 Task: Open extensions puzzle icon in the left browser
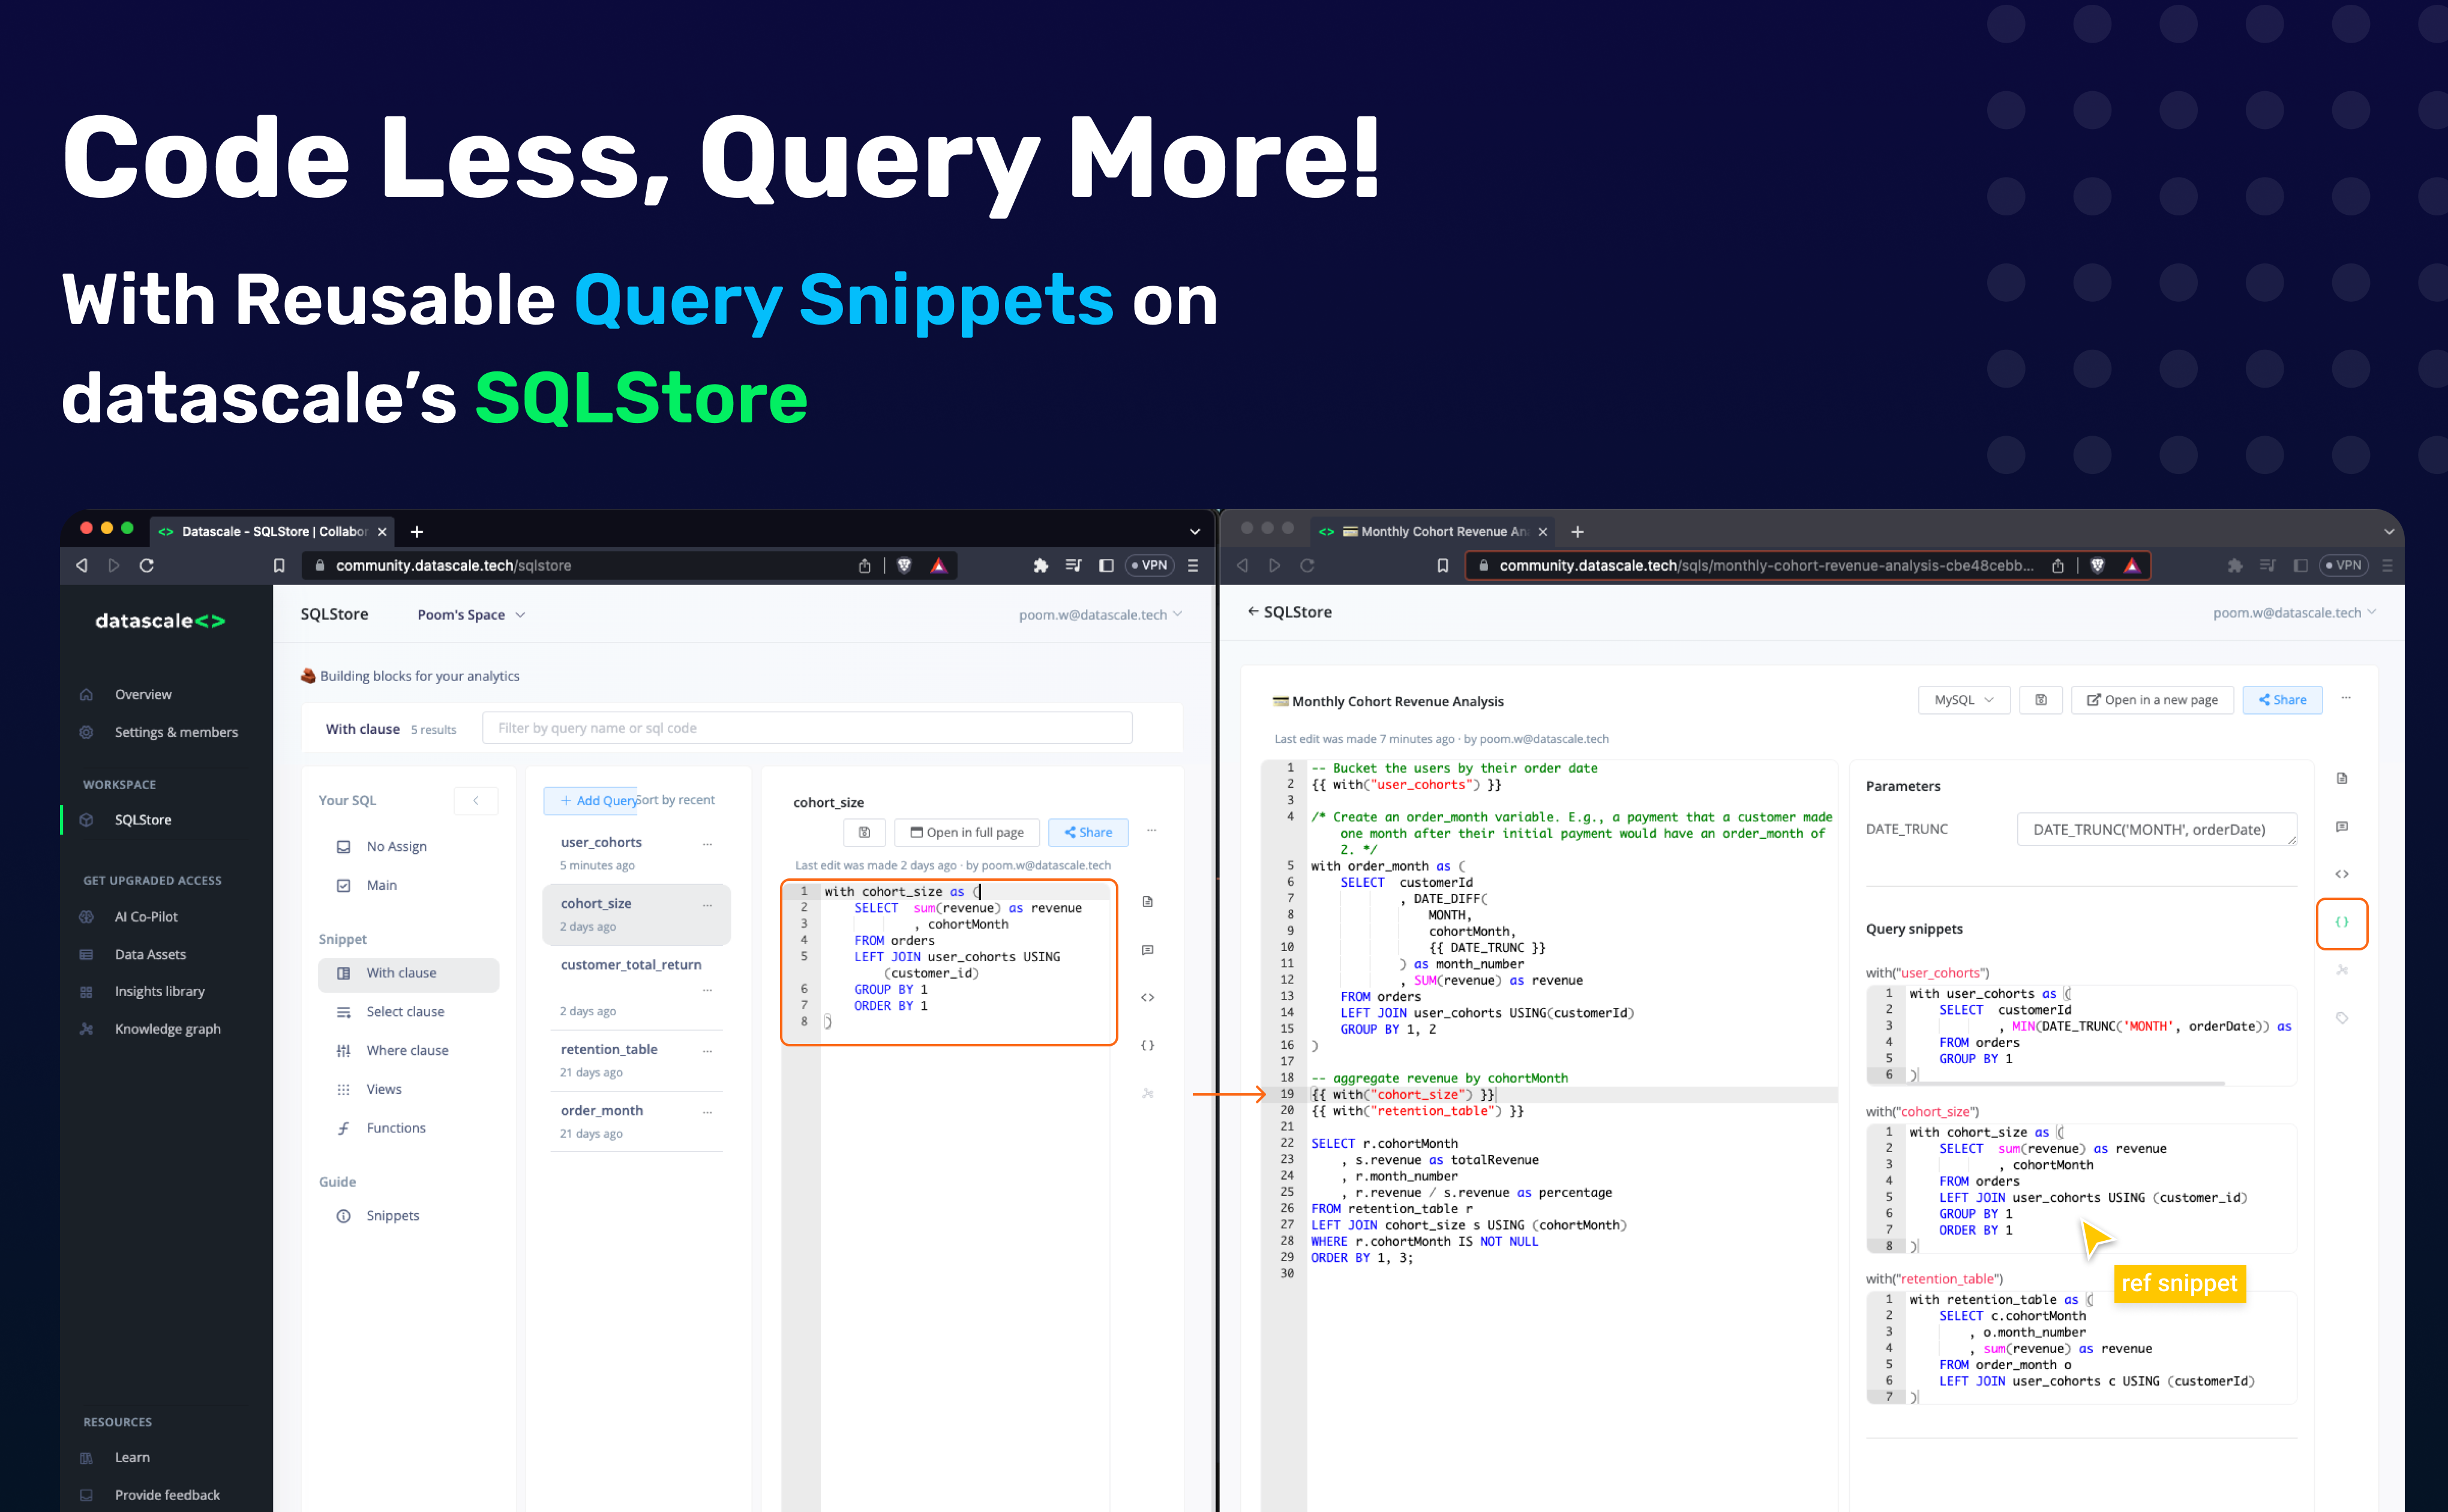tap(1040, 565)
